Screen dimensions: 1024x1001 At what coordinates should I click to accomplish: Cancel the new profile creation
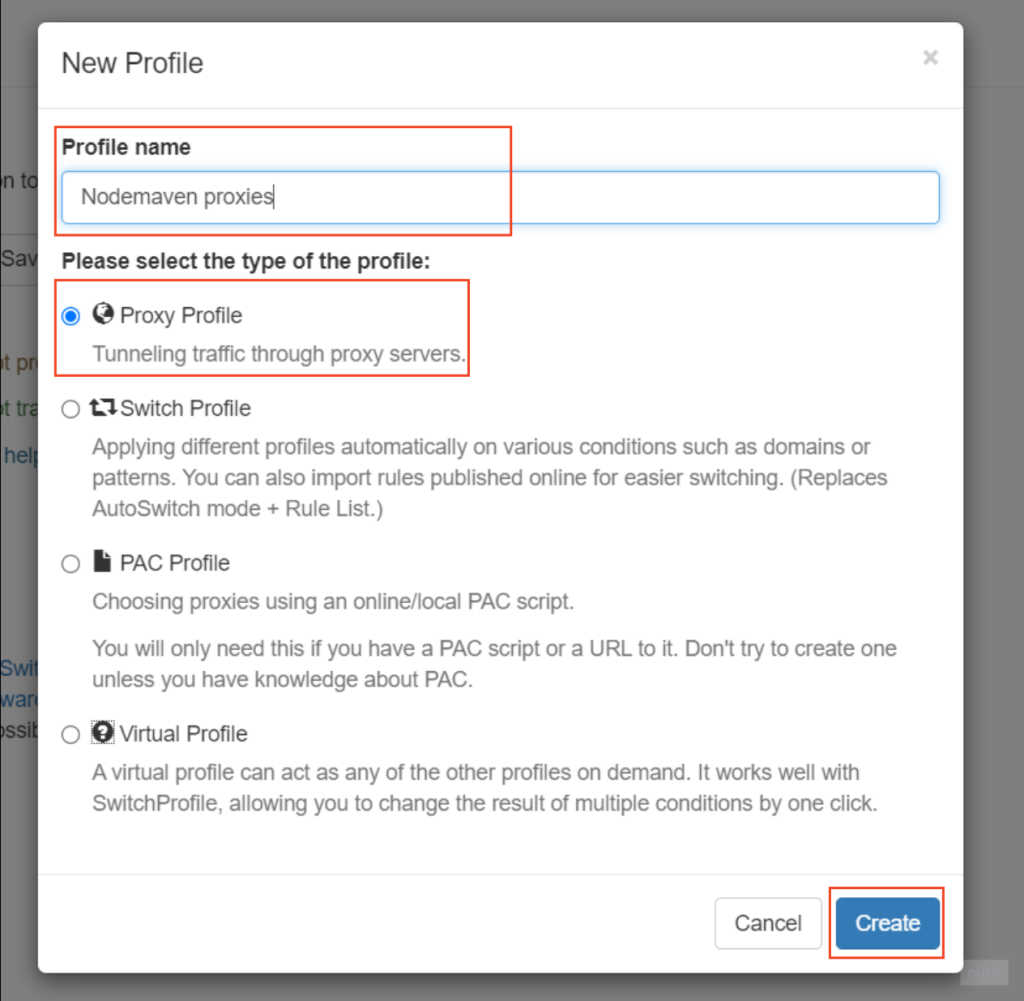click(x=768, y=923)
